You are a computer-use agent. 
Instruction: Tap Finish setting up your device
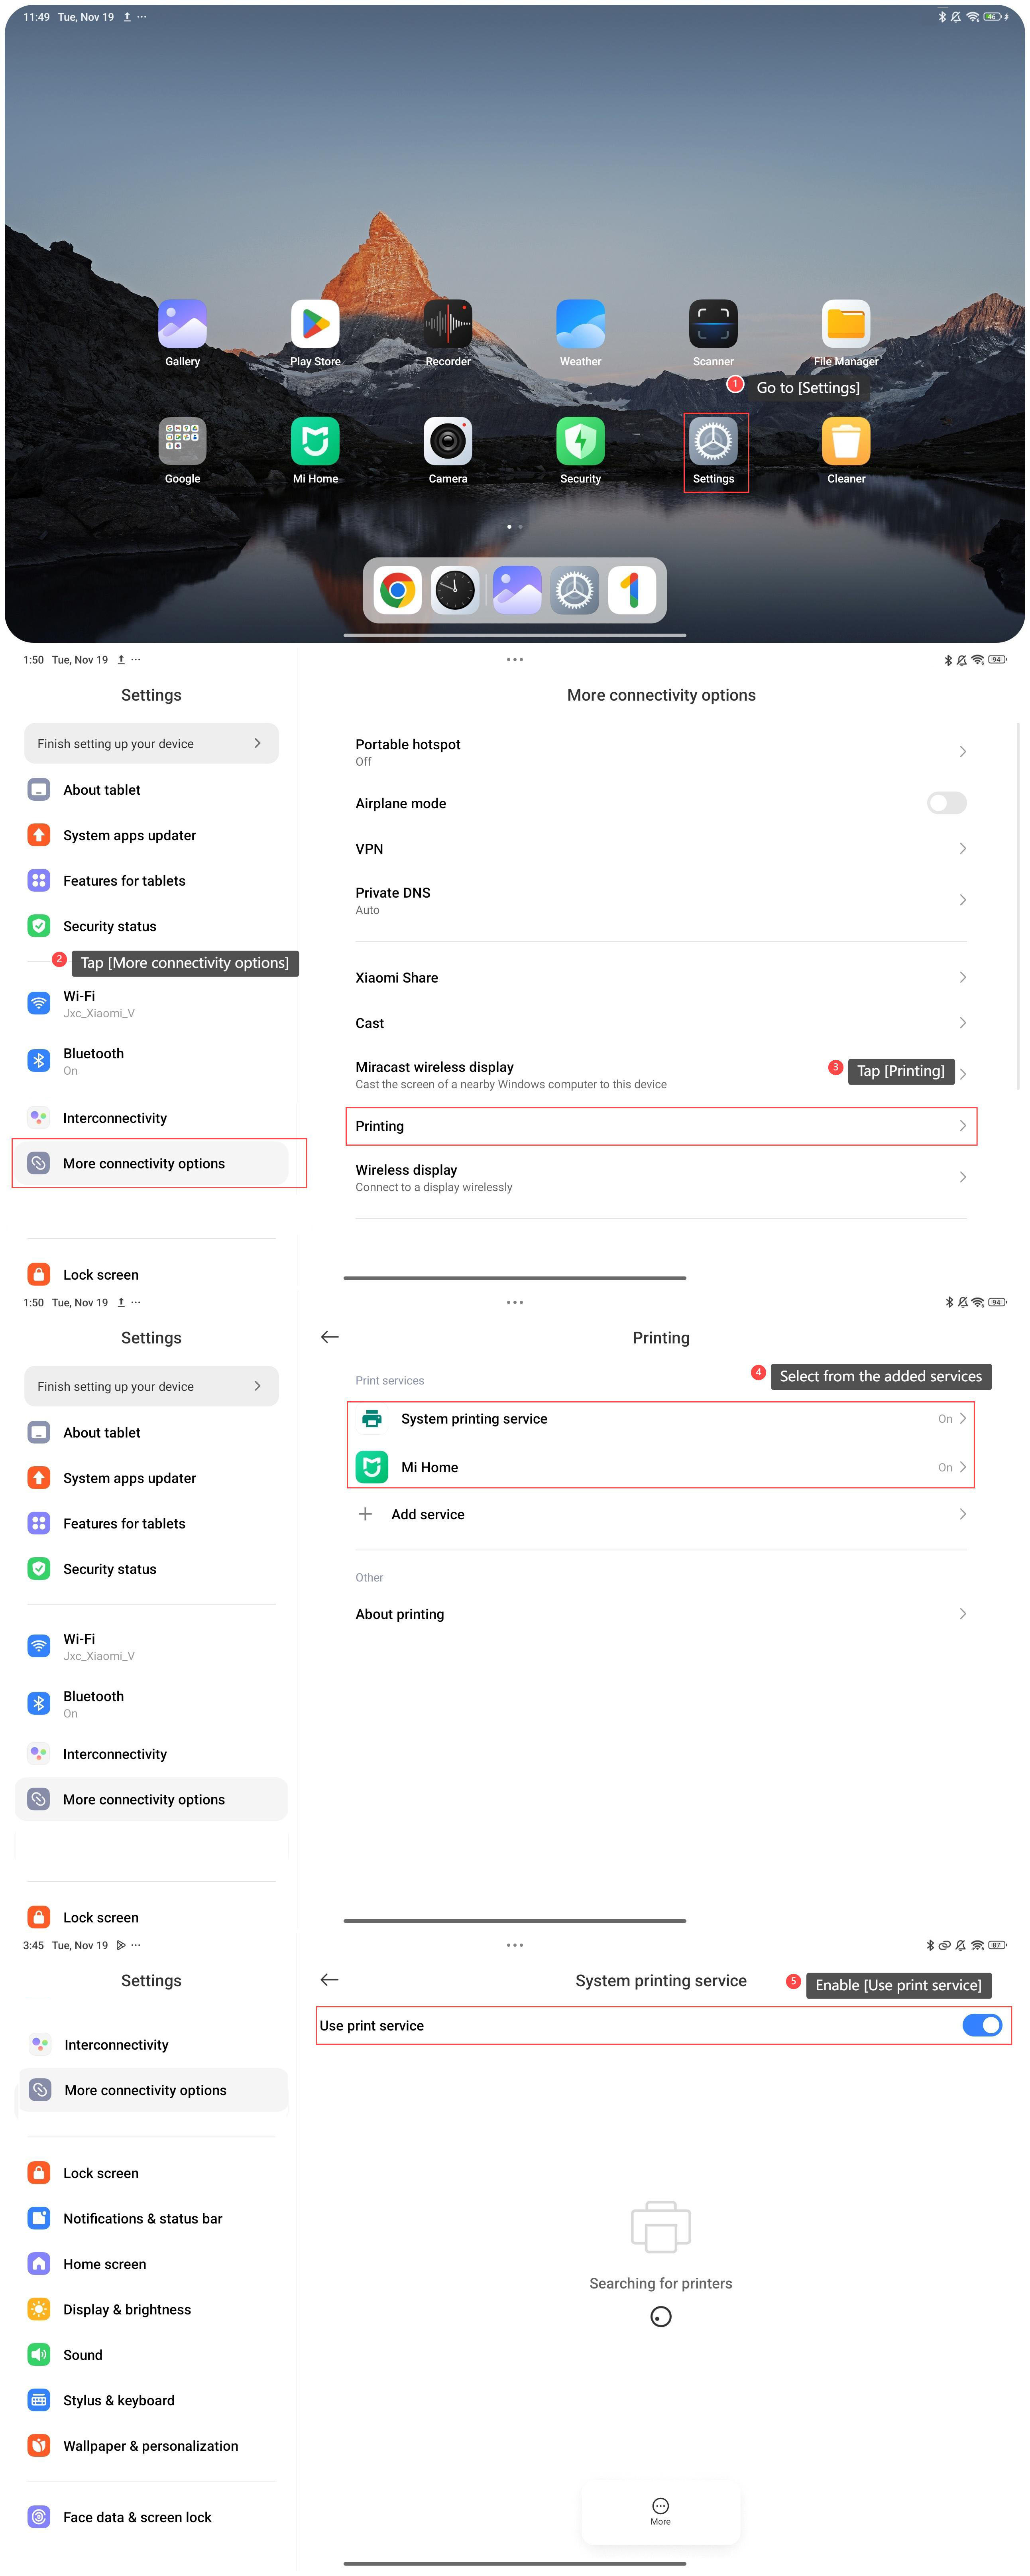(151, 743)
